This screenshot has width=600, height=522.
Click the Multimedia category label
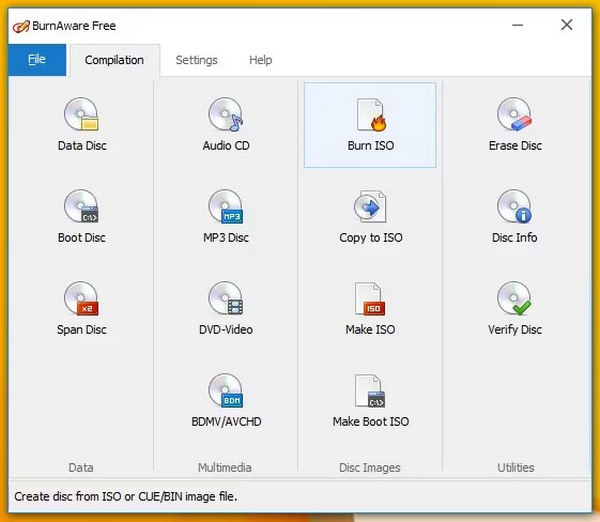(x=225, y=467)
